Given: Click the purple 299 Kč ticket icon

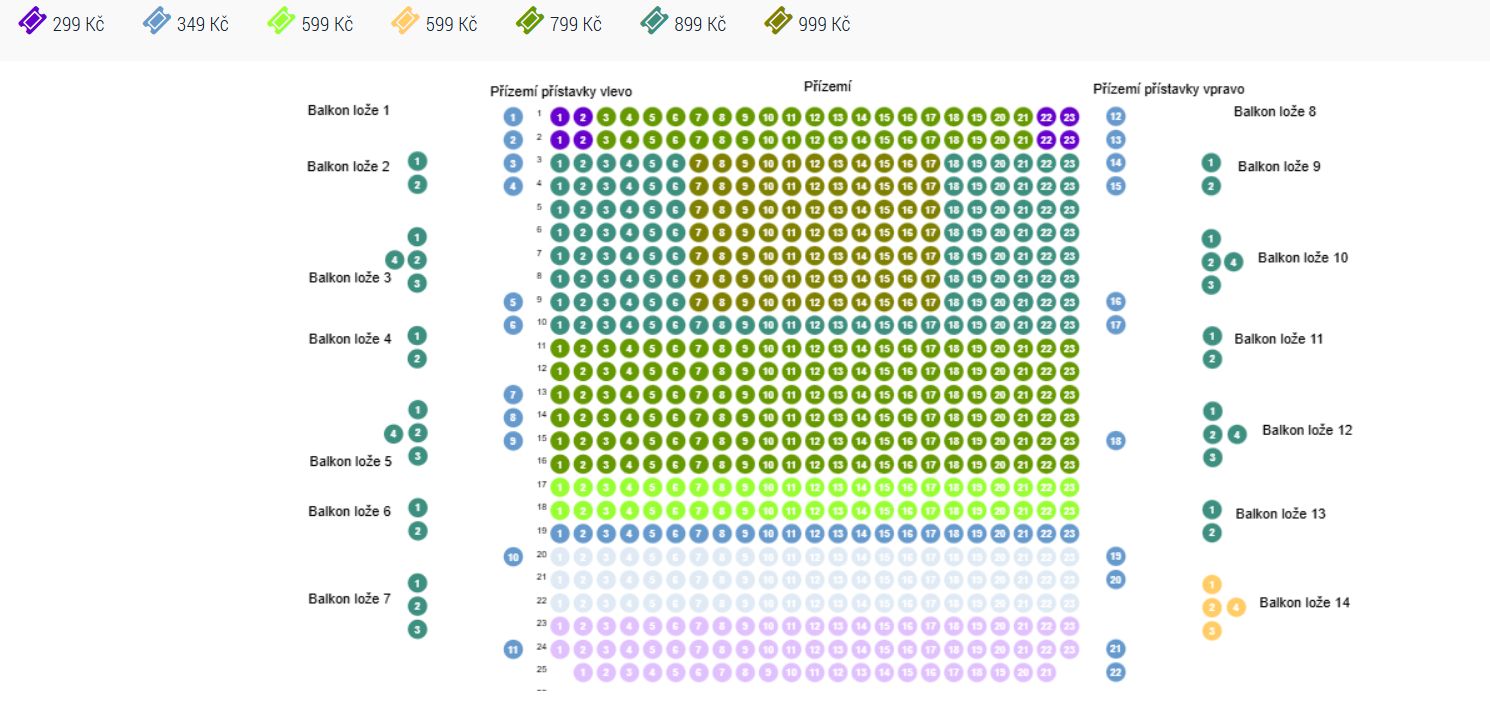Looking at the screenshot, I should click(33, 22).
